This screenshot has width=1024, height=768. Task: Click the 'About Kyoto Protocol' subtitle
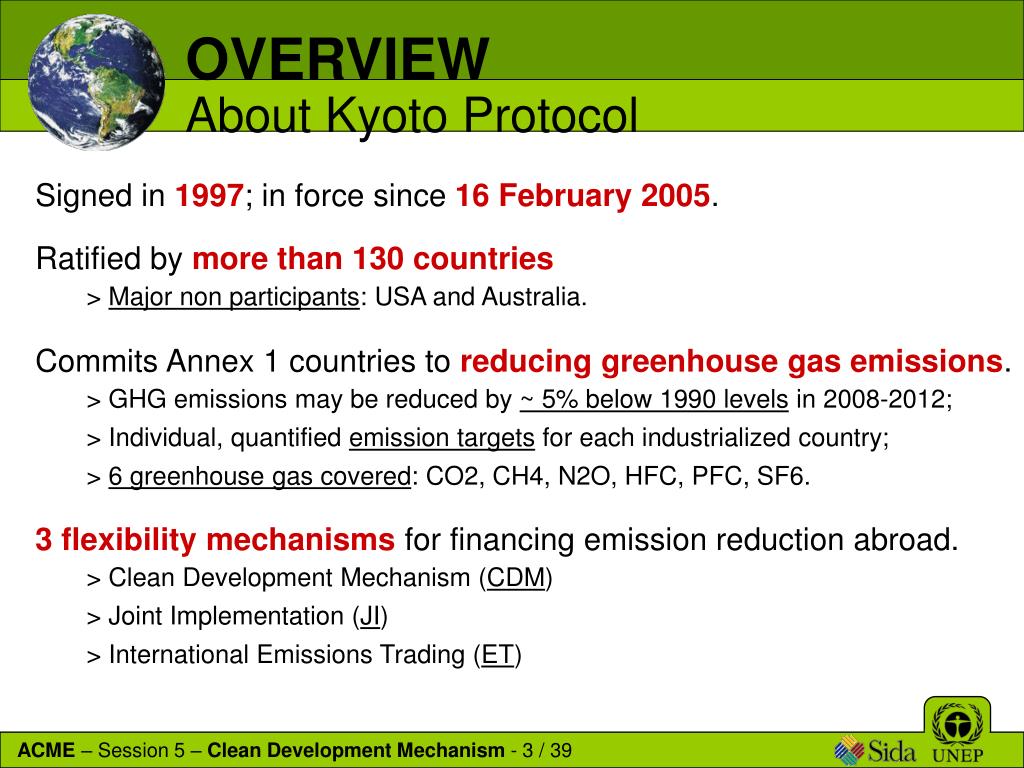click(411, 115)
